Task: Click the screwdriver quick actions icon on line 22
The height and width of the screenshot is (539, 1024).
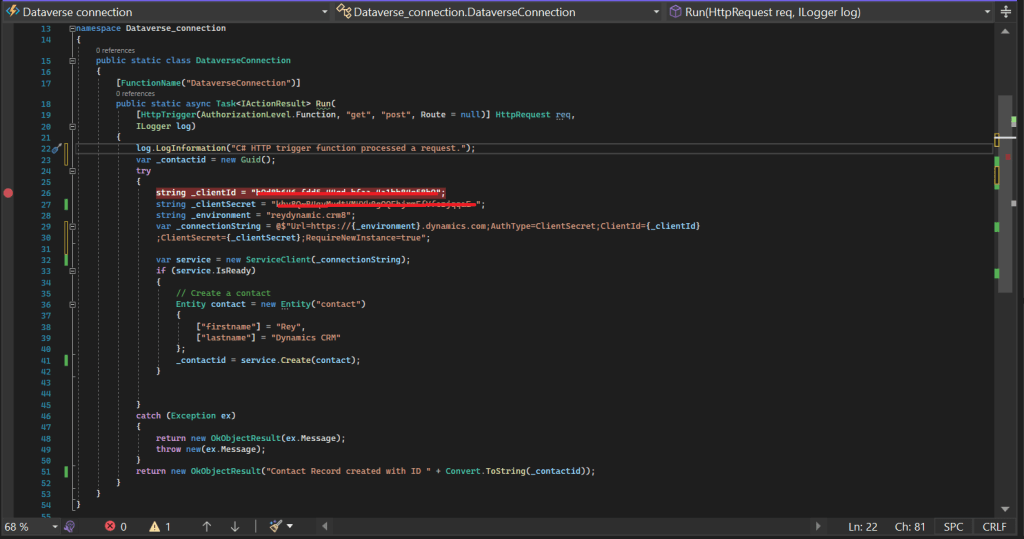Action: (x=57, y=148)
